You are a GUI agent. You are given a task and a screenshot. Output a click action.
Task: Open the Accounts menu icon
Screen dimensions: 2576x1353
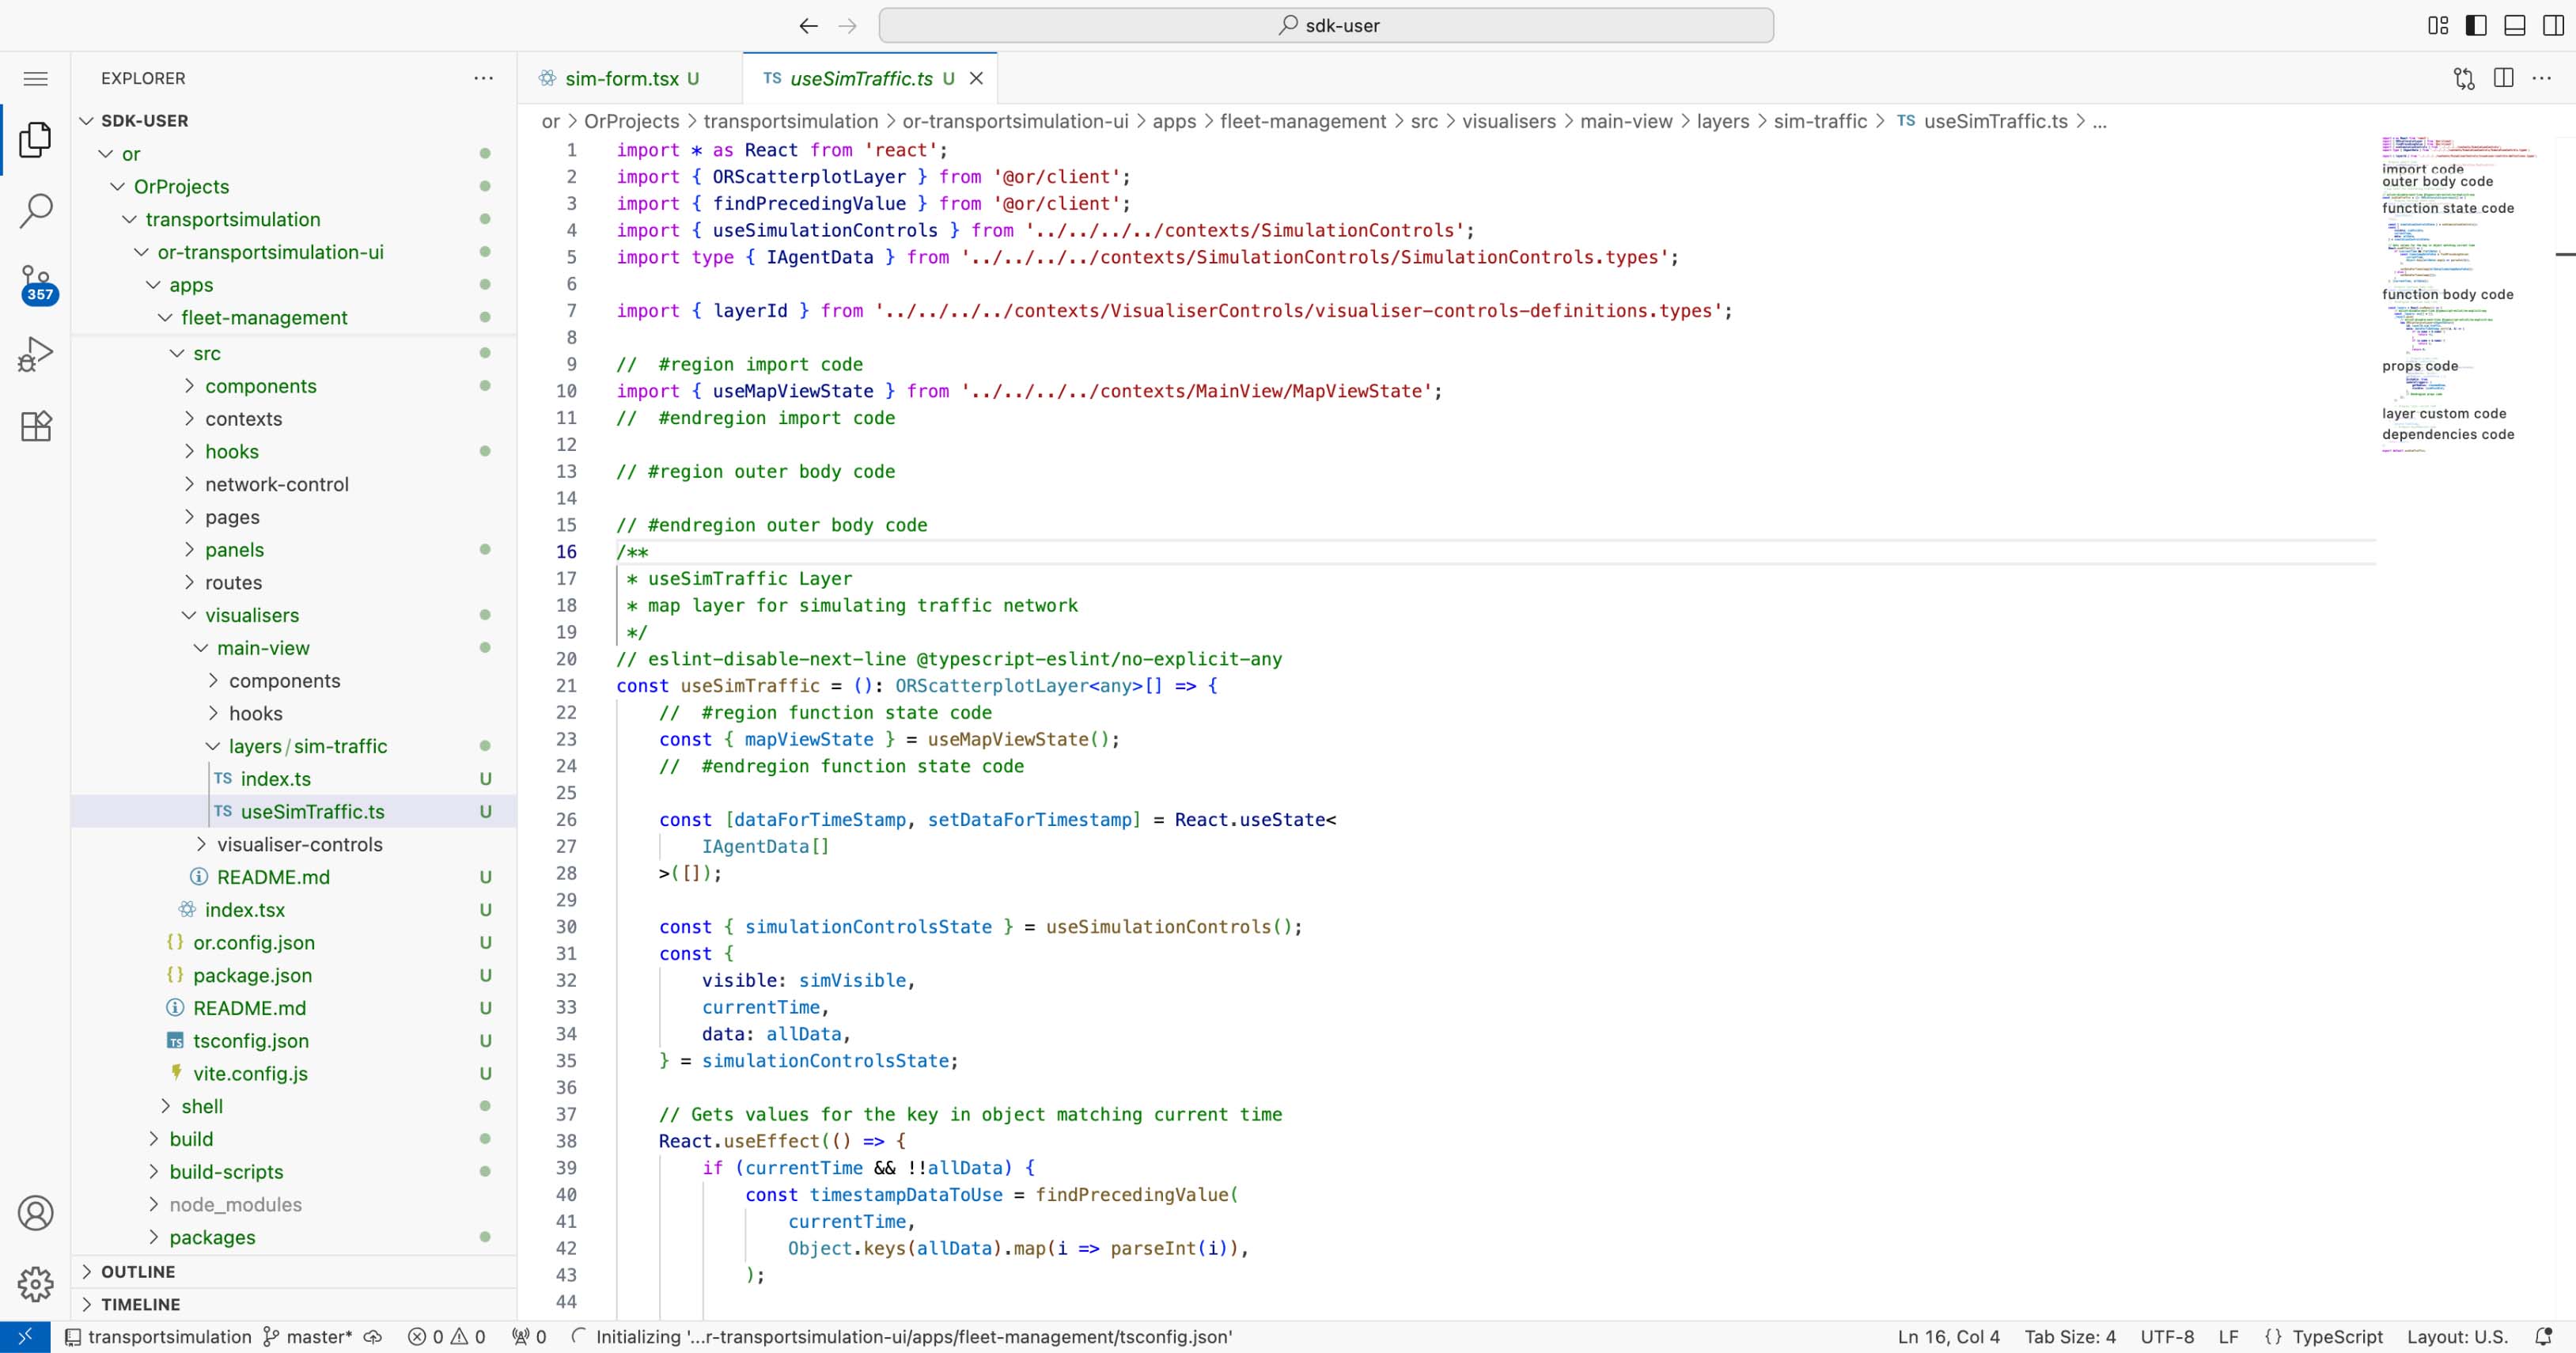(x=36, y=1213)
